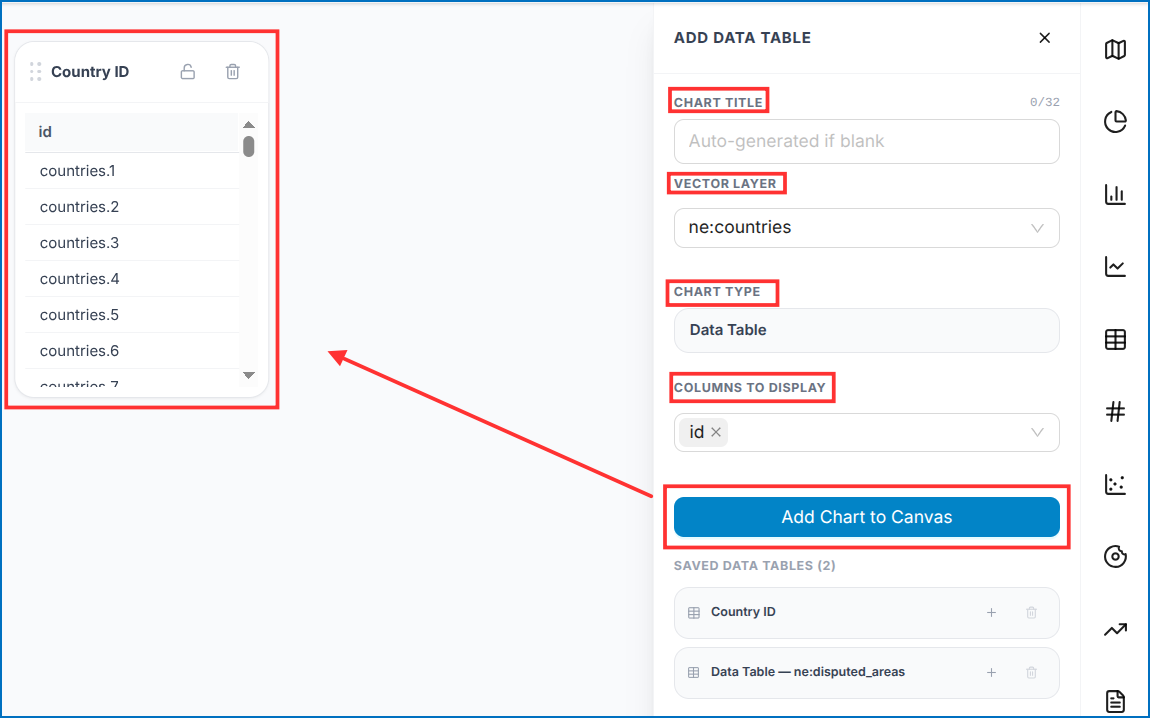Select the saved Country ID entry

coord(866,612)
